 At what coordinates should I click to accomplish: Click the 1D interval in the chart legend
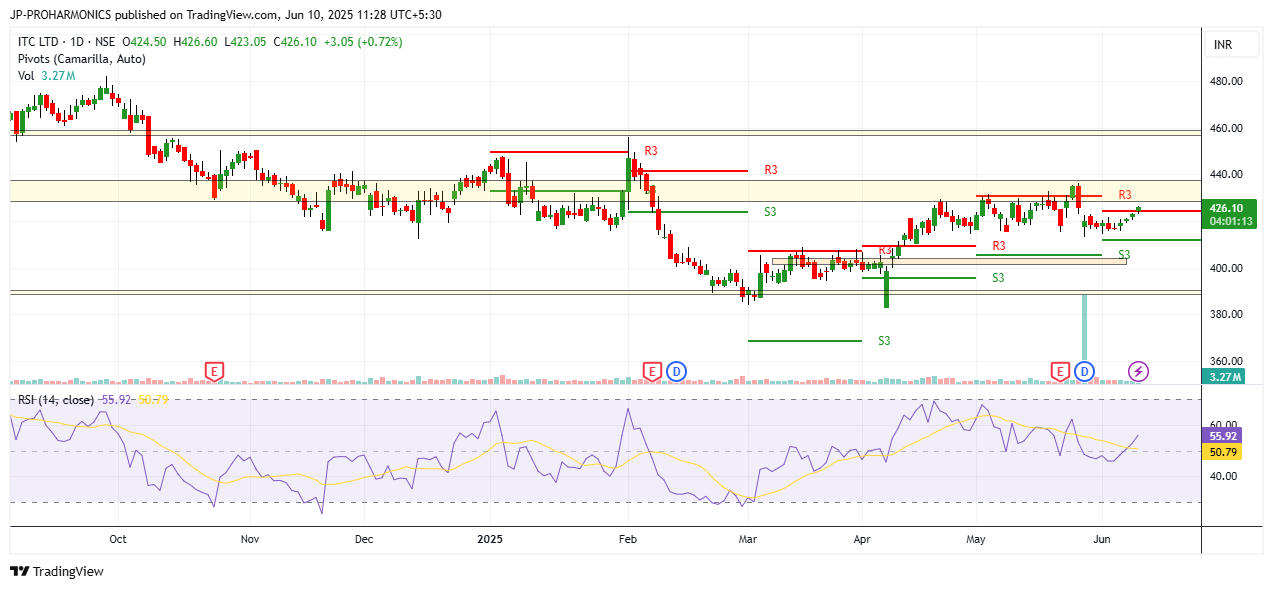(78, 42)
